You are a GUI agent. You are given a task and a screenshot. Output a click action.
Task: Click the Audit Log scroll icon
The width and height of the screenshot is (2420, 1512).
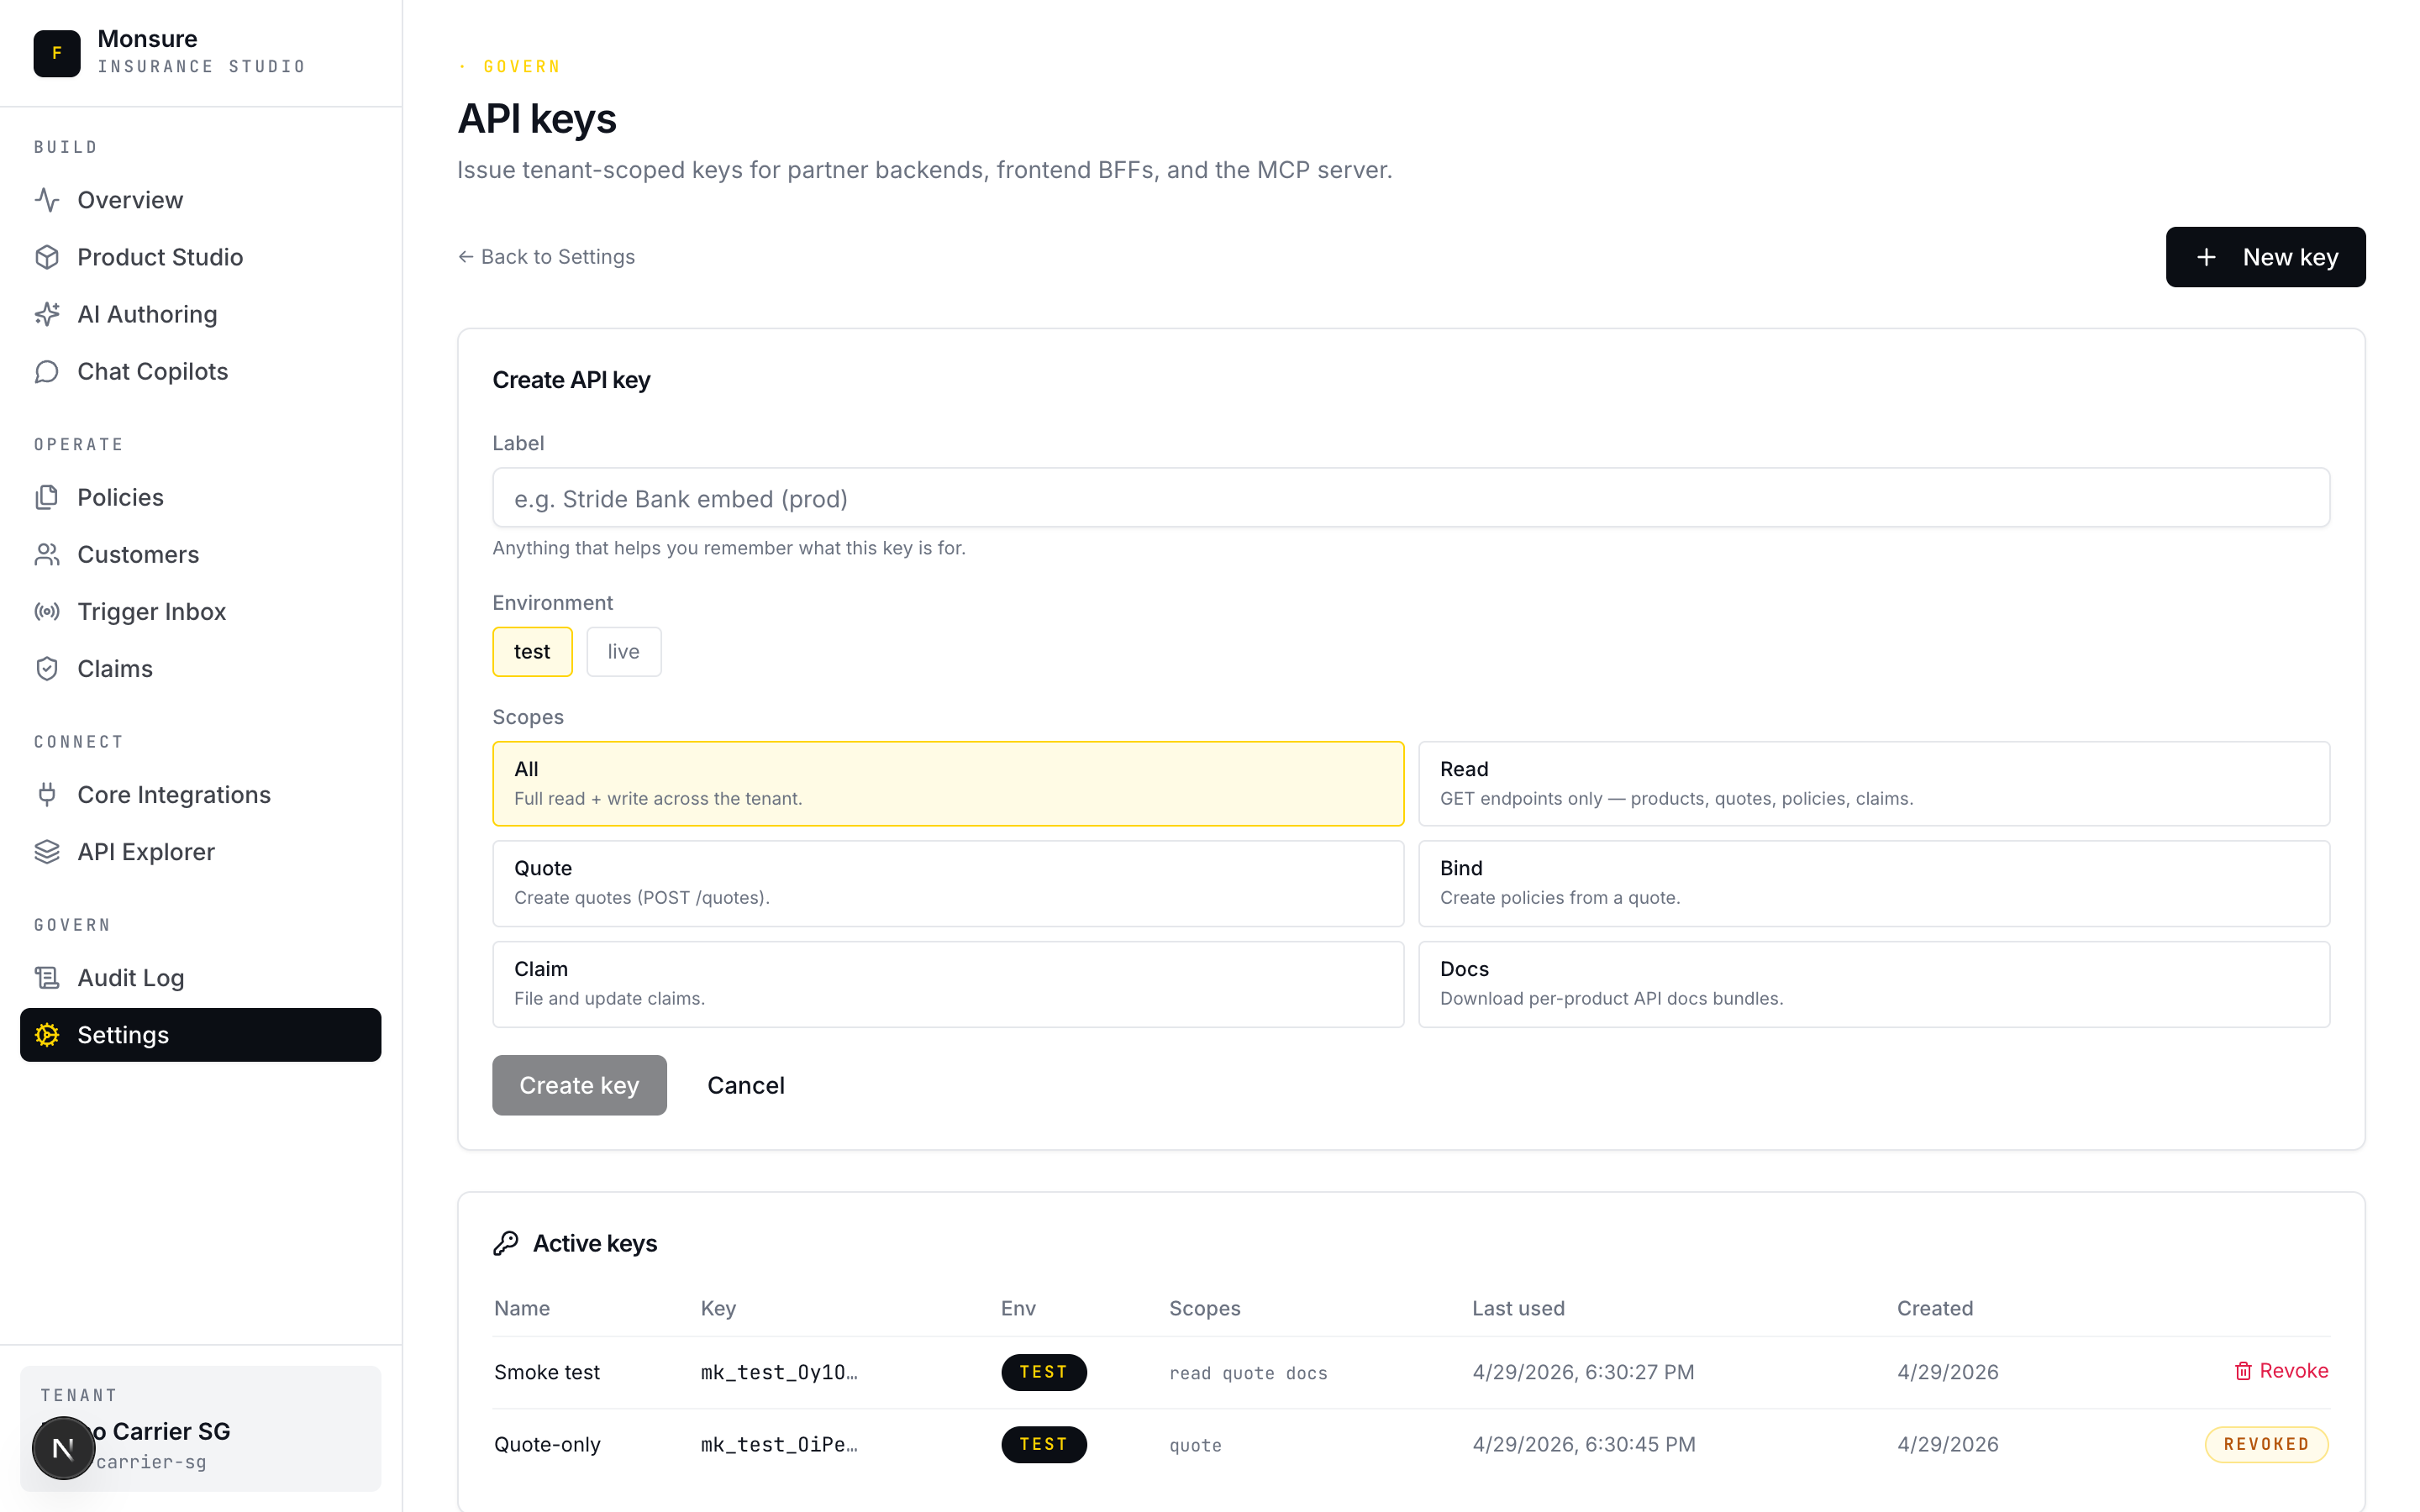coord(47,977)
